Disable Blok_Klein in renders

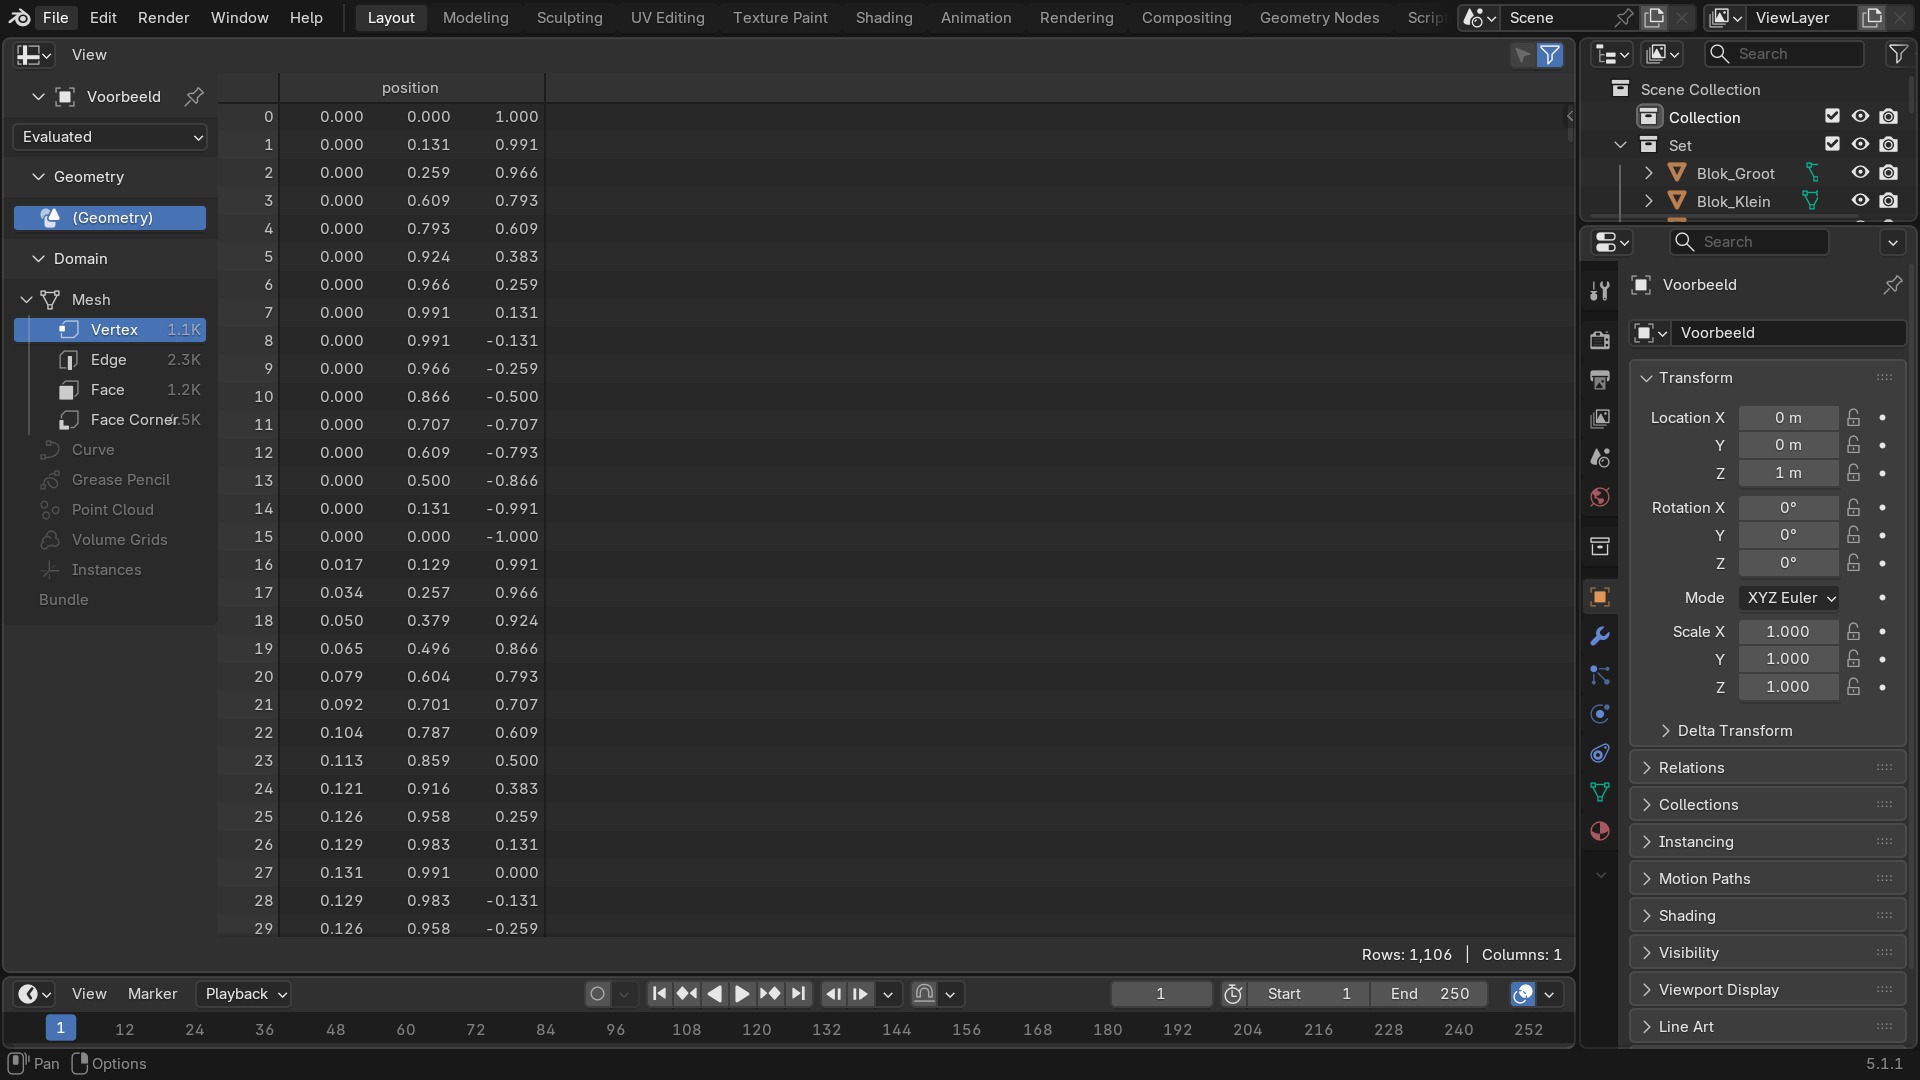point(1888,201)
